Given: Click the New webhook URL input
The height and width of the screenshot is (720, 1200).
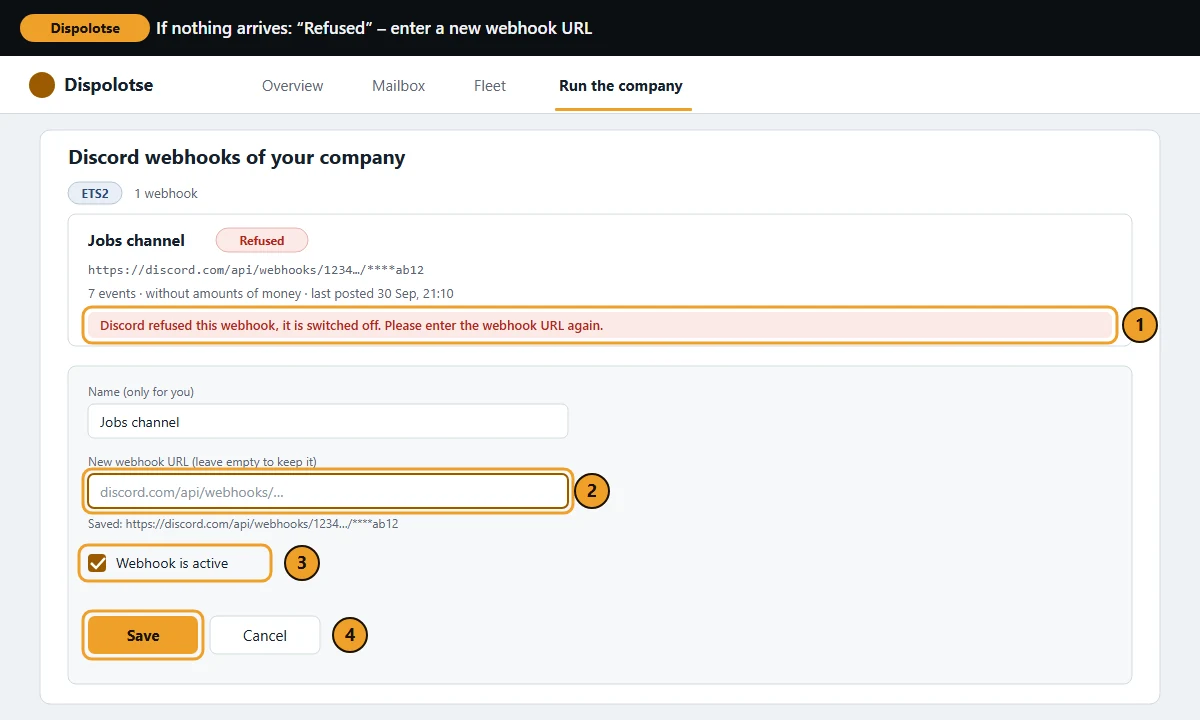Looking at the screenshot, I should tap(328, 491).
